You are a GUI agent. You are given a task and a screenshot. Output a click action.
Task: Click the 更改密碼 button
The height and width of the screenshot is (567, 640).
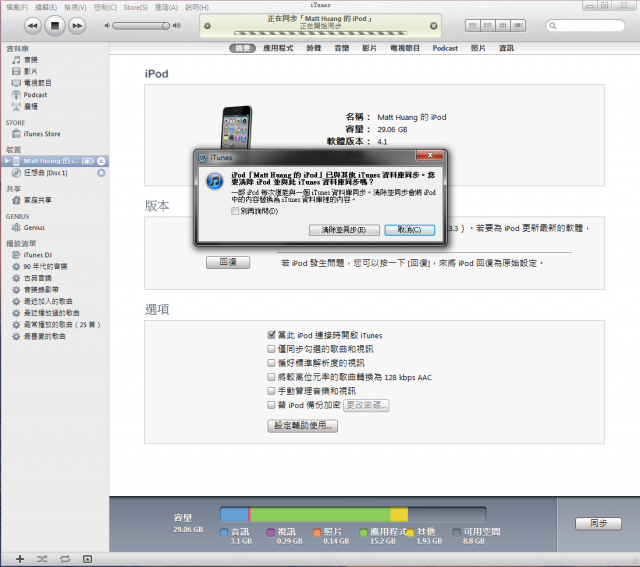tap(366, 405)
